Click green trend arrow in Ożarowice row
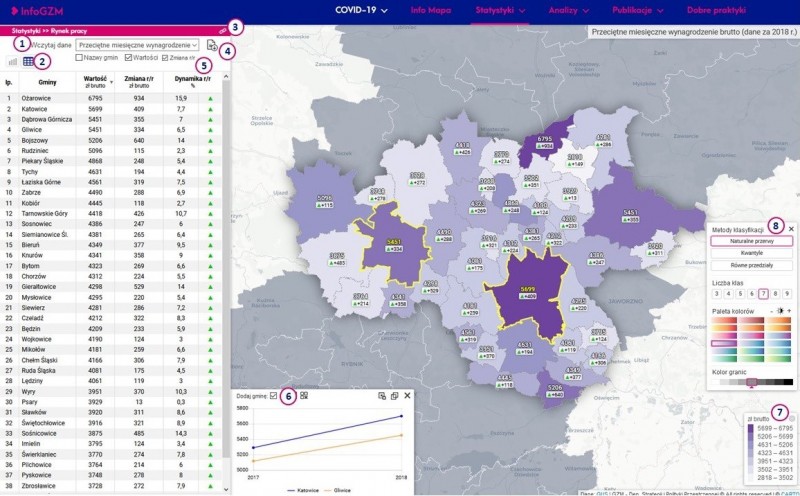The height and width of the screenshot is (496, 800). pyautogui.click(x=210, y=98)
